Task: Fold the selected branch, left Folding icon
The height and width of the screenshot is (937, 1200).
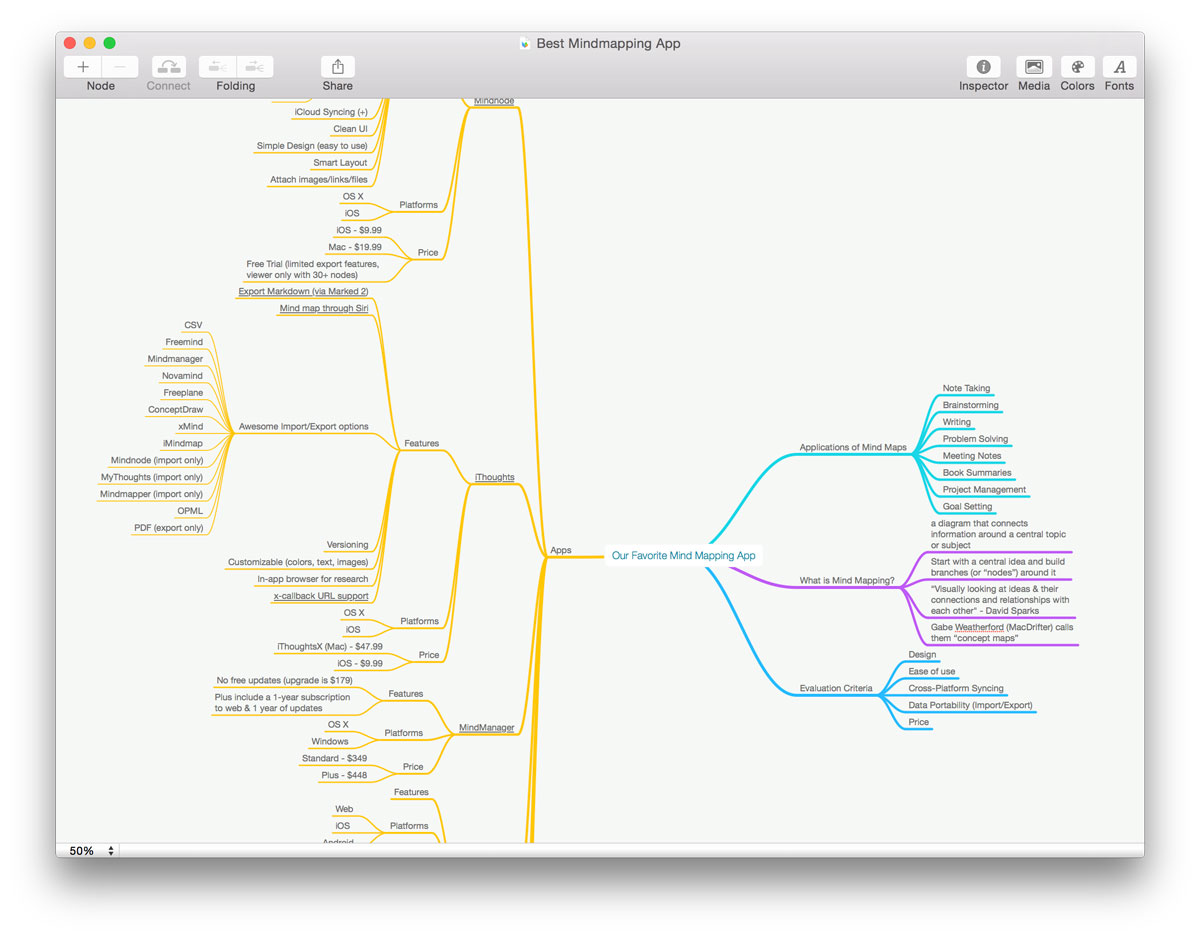Action: (x=217, y=67)
